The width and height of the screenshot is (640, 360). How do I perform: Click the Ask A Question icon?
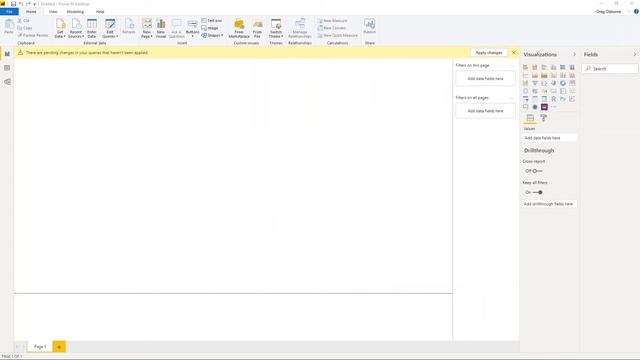pos(176,28)
